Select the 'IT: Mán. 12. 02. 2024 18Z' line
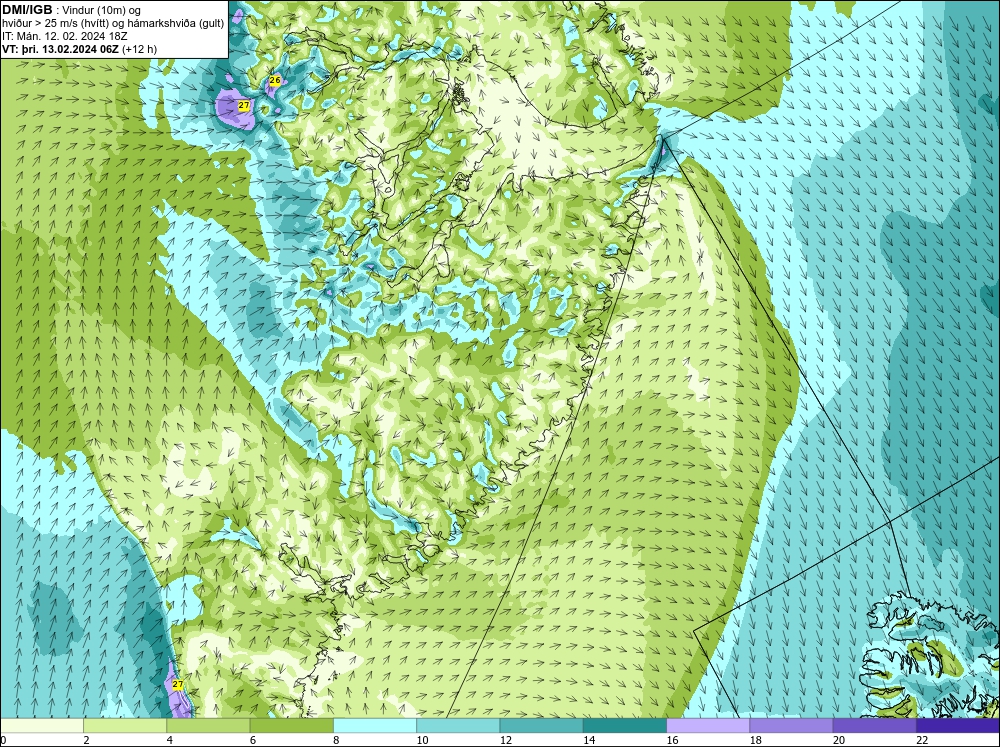The image size is (1000, 747). (x=64, y=36)
